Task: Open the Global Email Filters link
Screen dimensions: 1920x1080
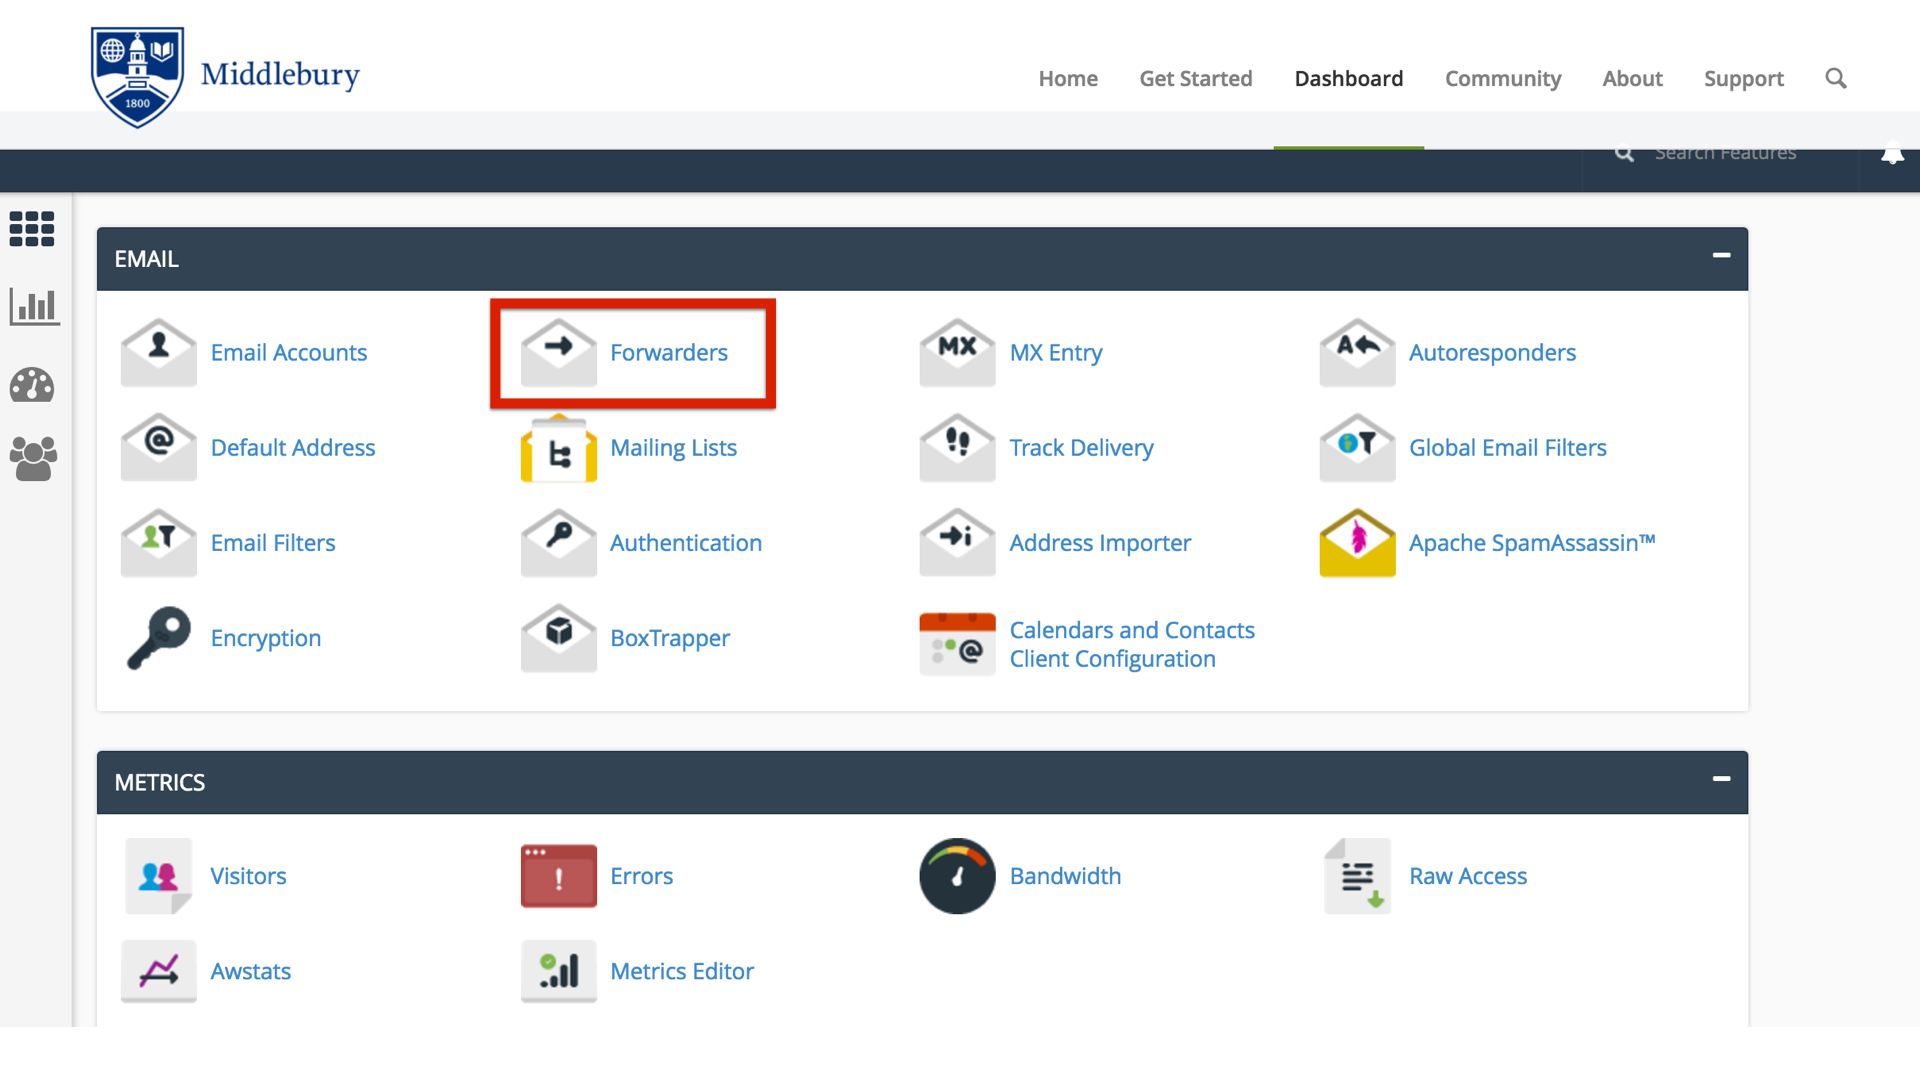Action: click(x=1507, y=448)
